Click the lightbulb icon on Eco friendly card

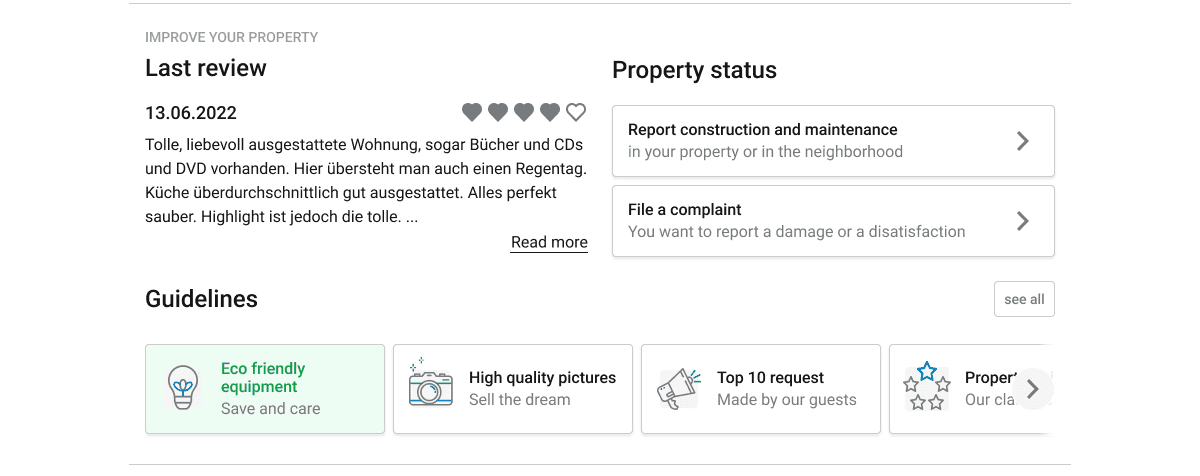182,388
